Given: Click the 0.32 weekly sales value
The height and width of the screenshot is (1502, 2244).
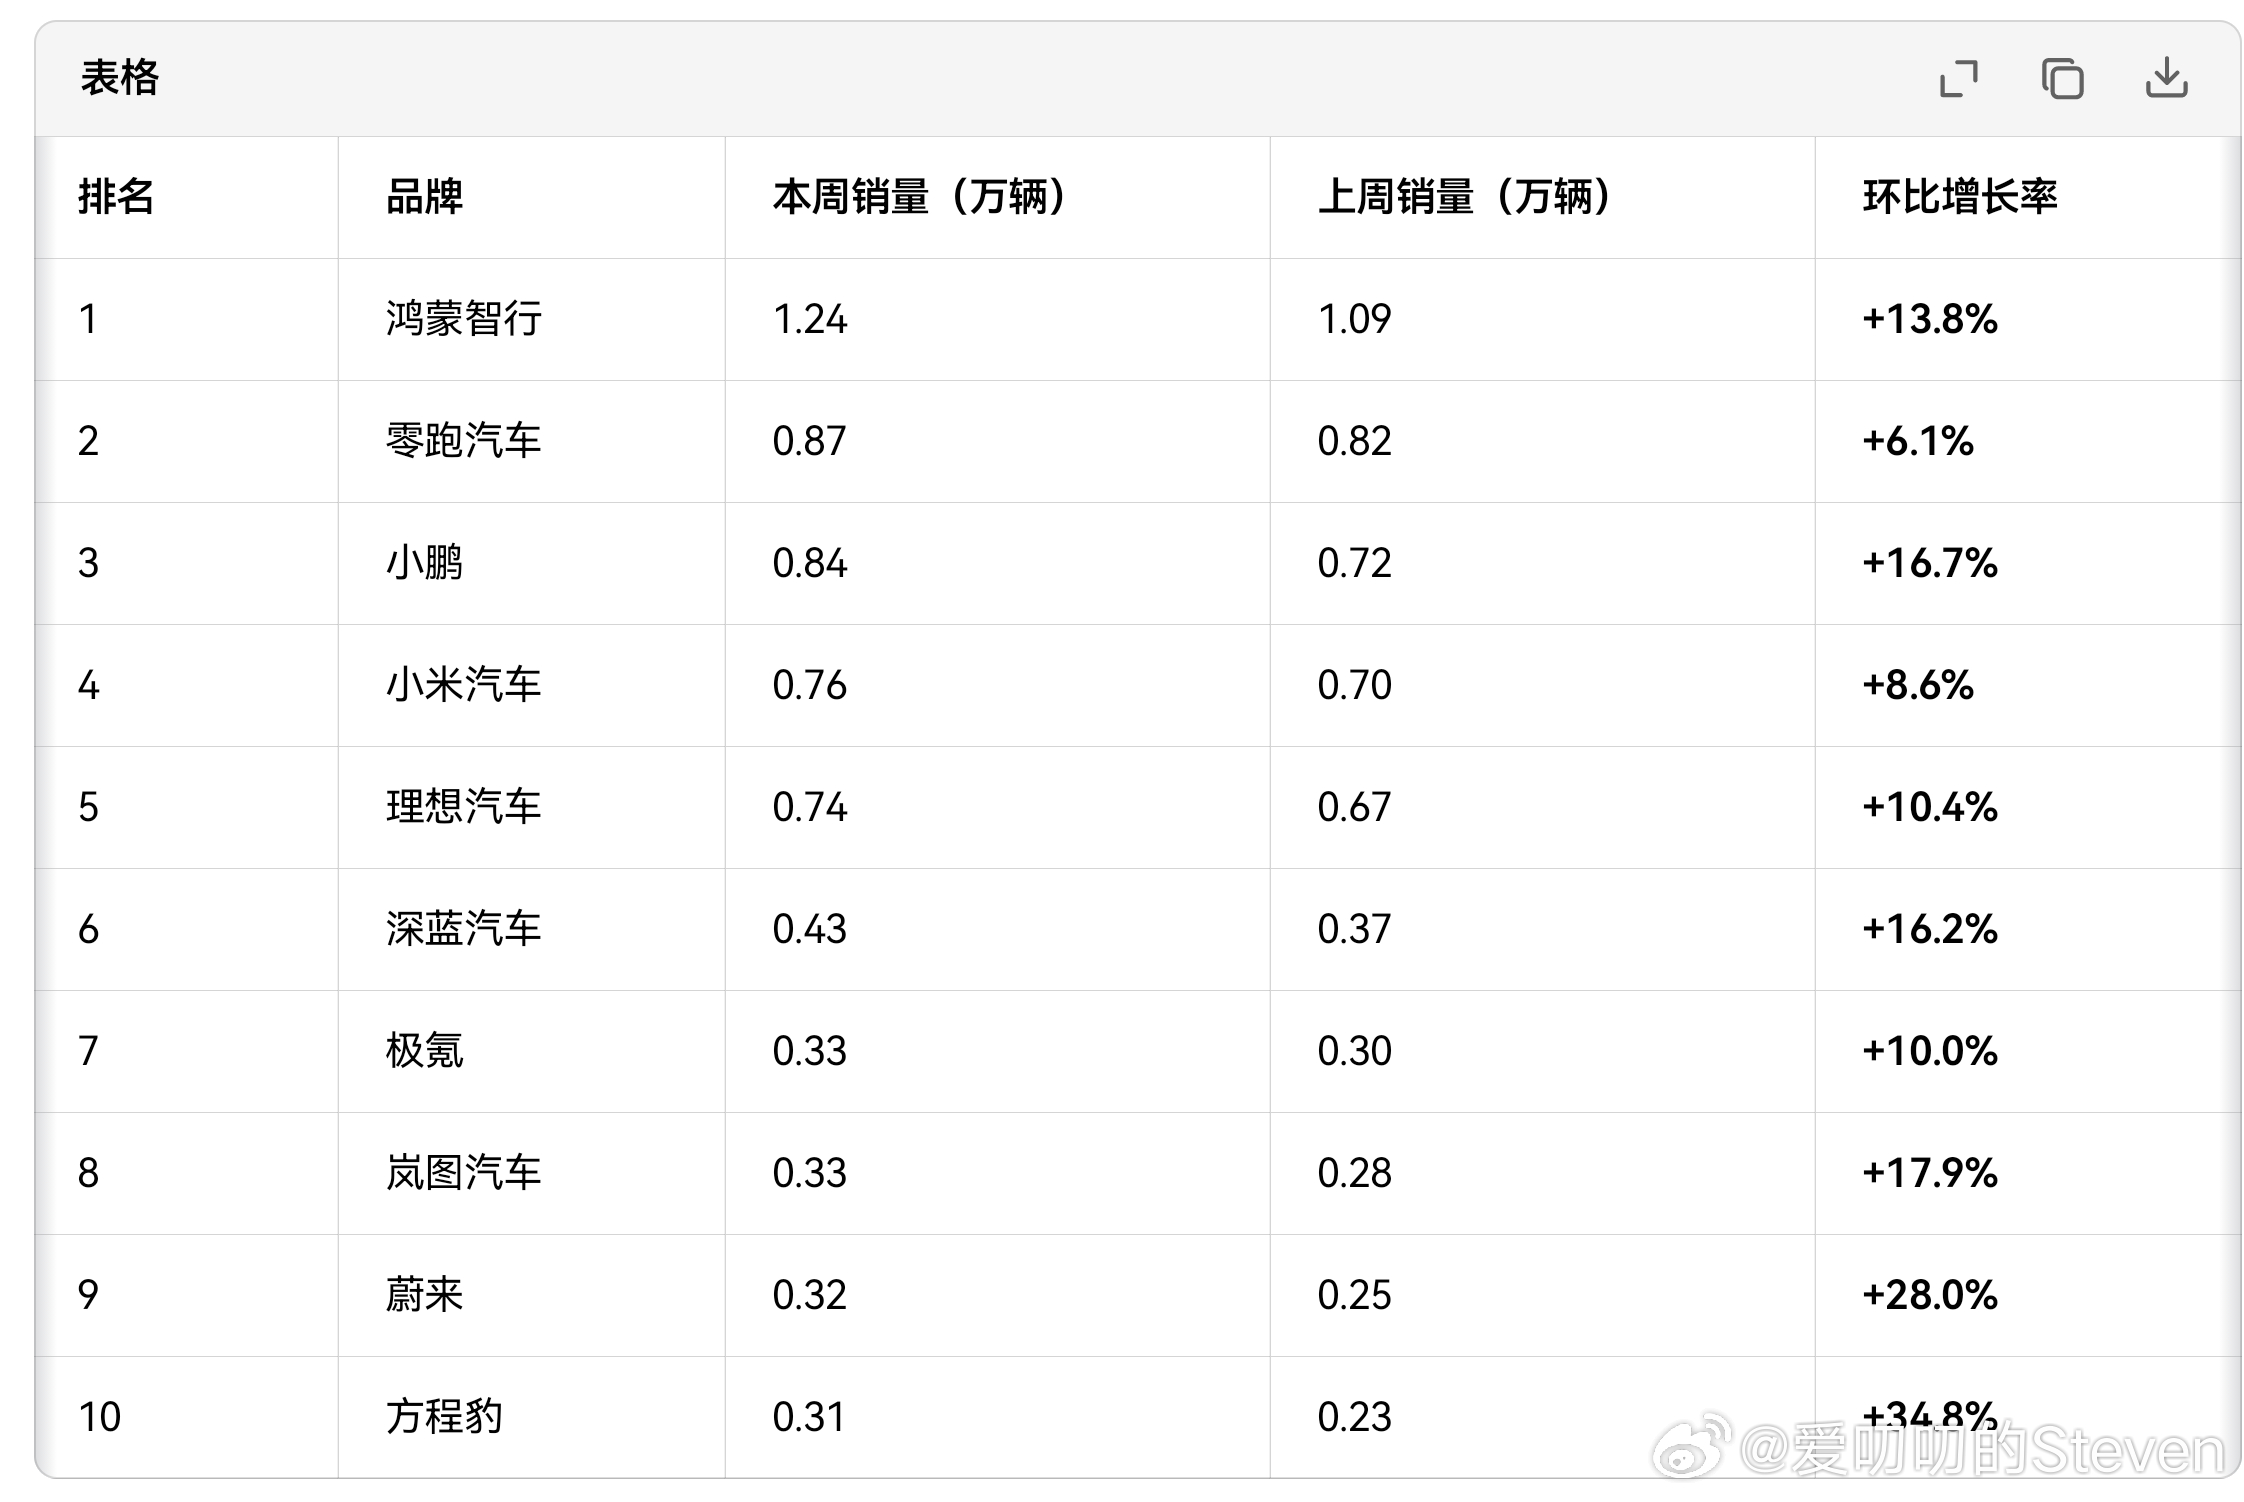Looking at the screenshot, I should pyautogui.click(x=810, y=1295).
